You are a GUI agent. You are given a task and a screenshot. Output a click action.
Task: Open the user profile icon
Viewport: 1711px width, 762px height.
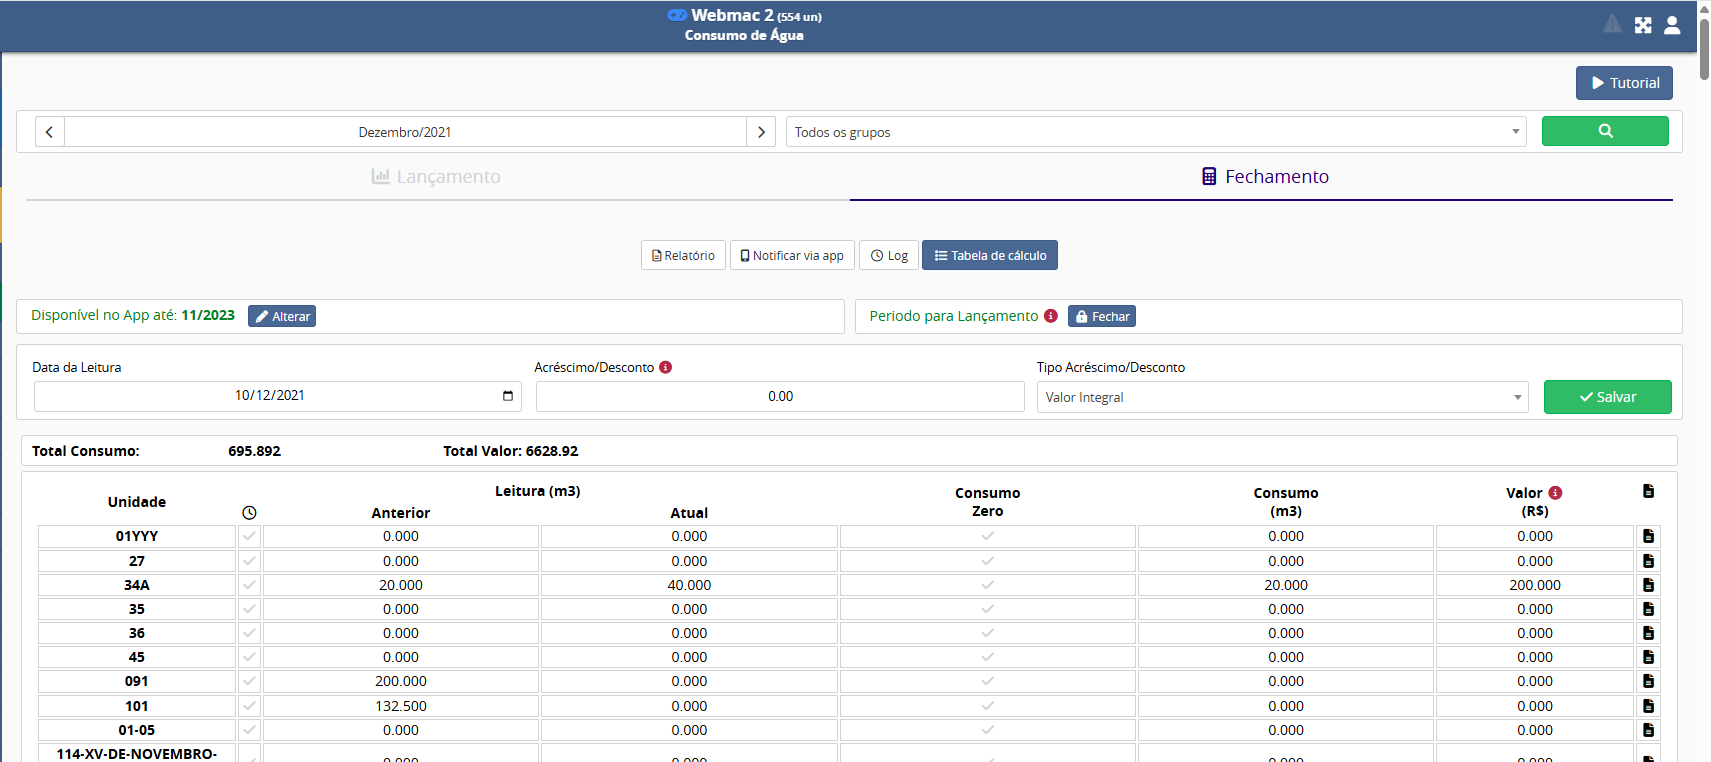[x=1672, y=25]
